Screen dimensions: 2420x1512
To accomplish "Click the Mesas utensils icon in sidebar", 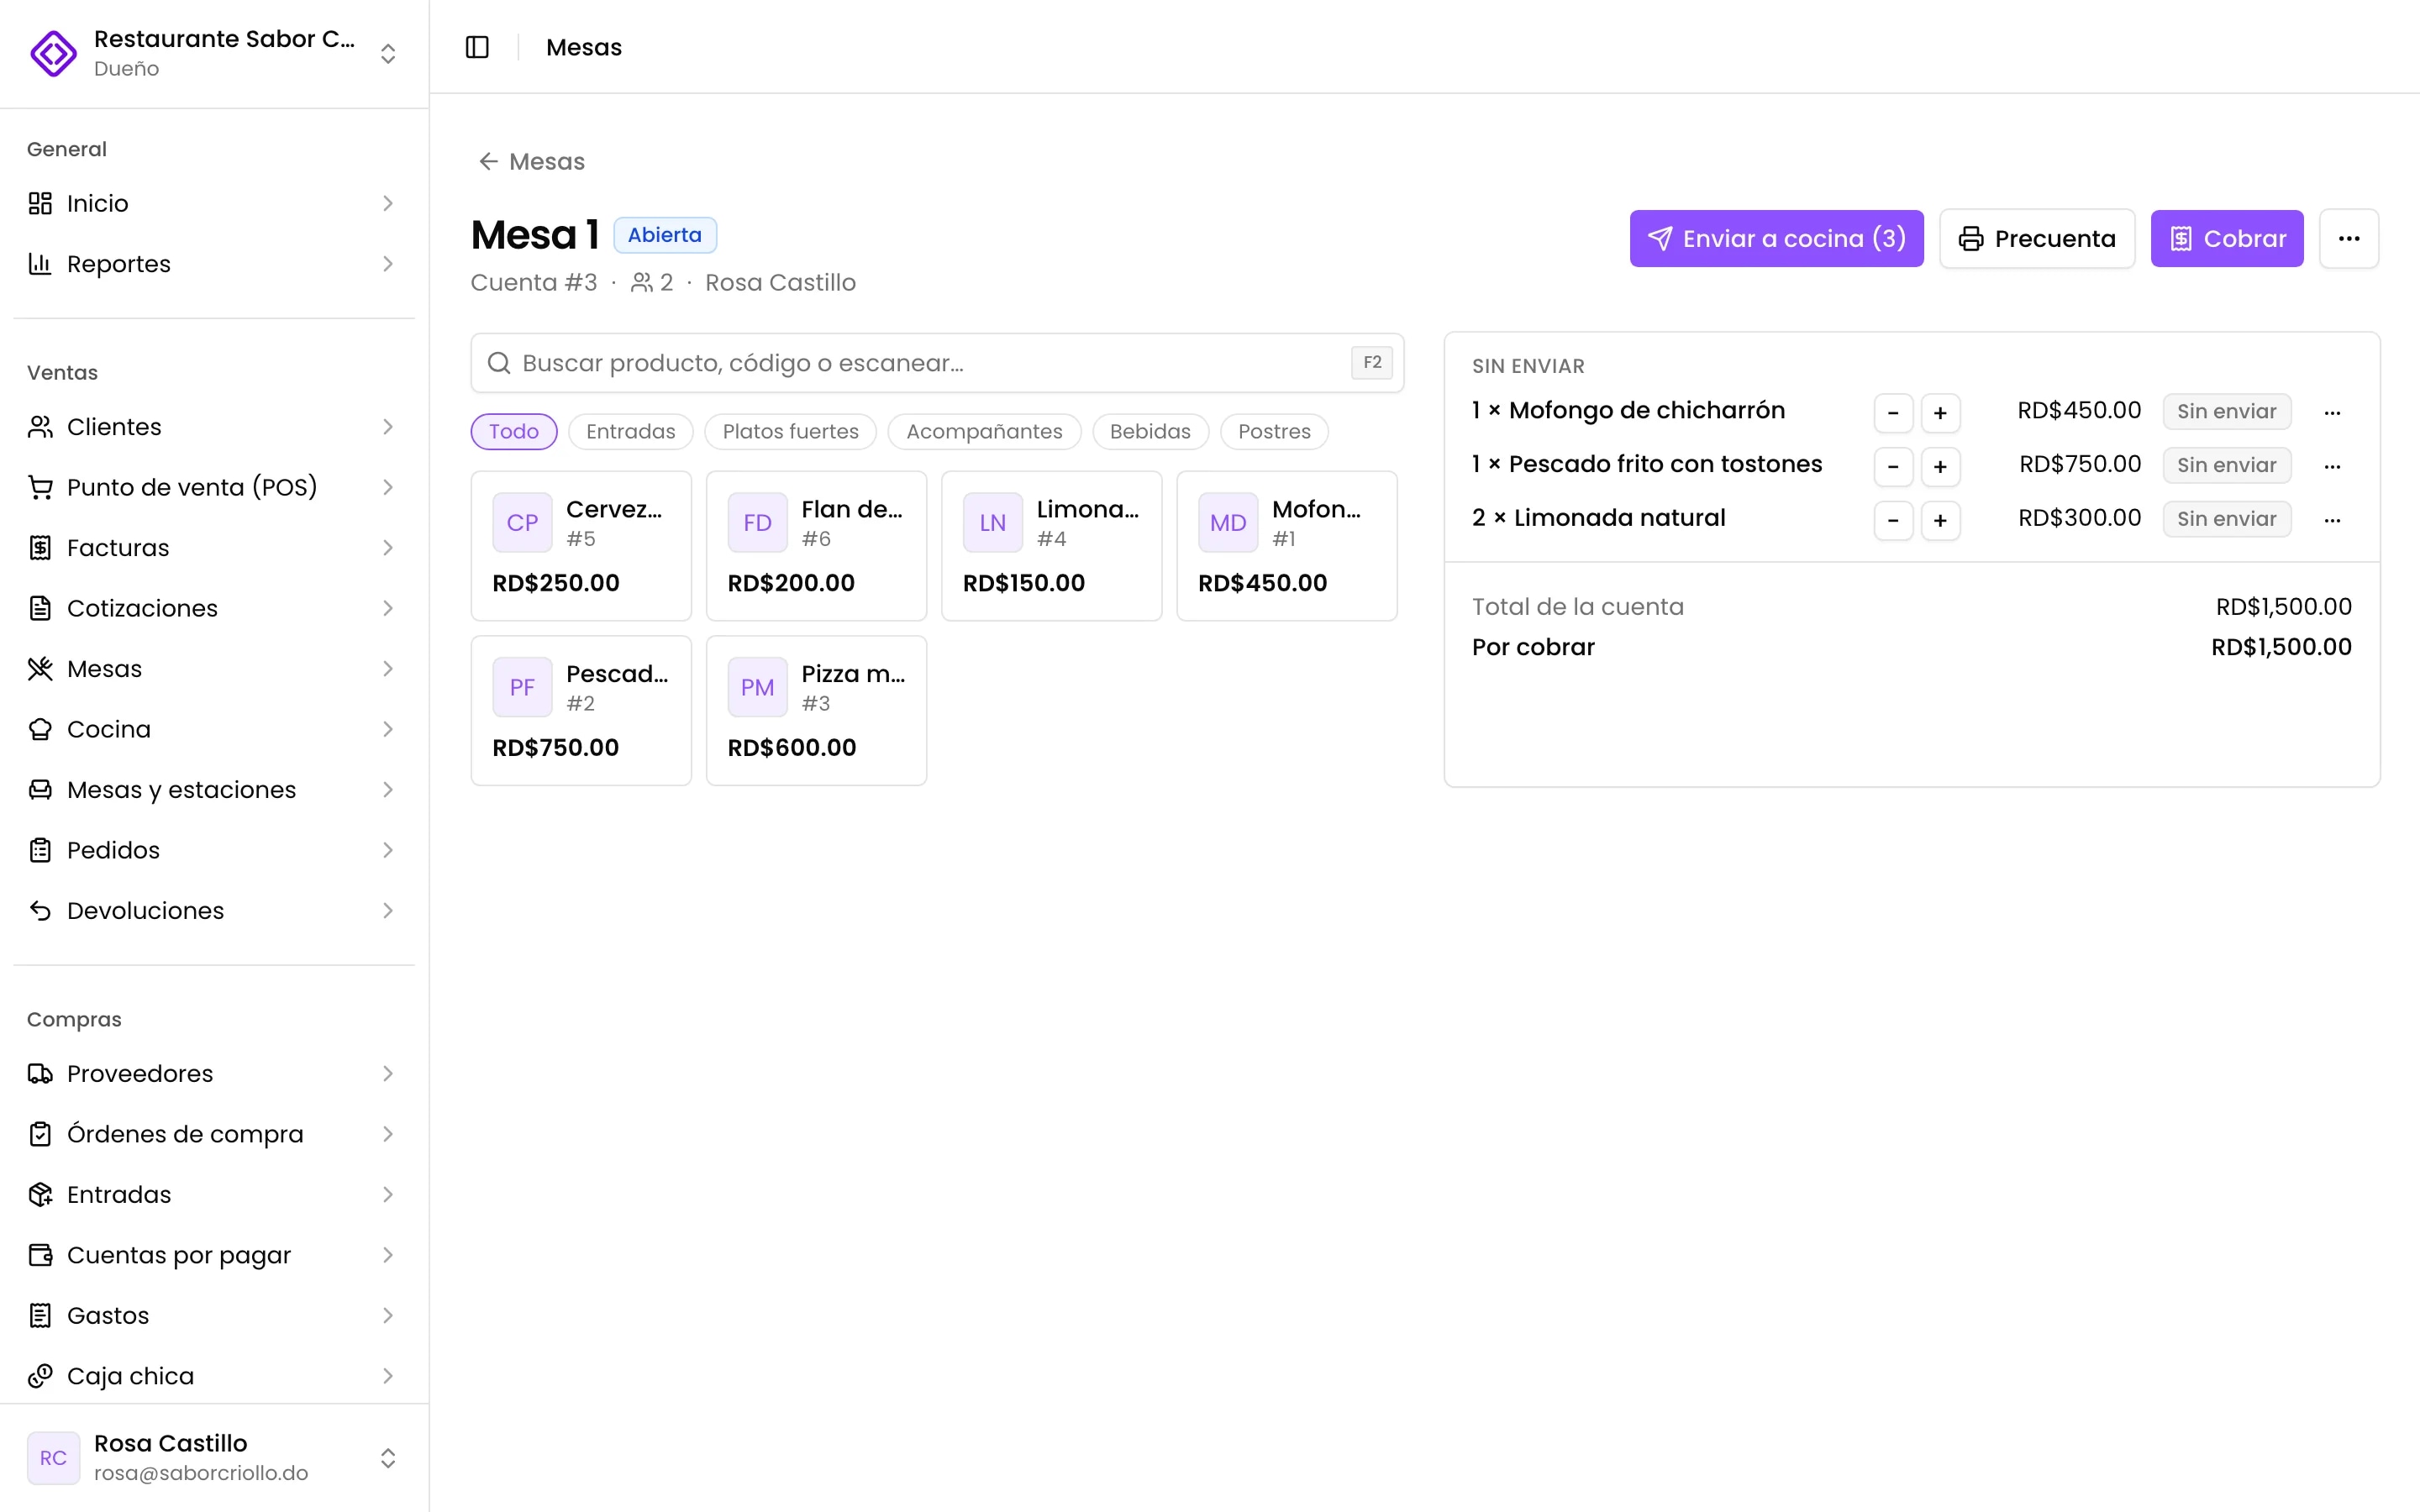I will pos(40,669).
